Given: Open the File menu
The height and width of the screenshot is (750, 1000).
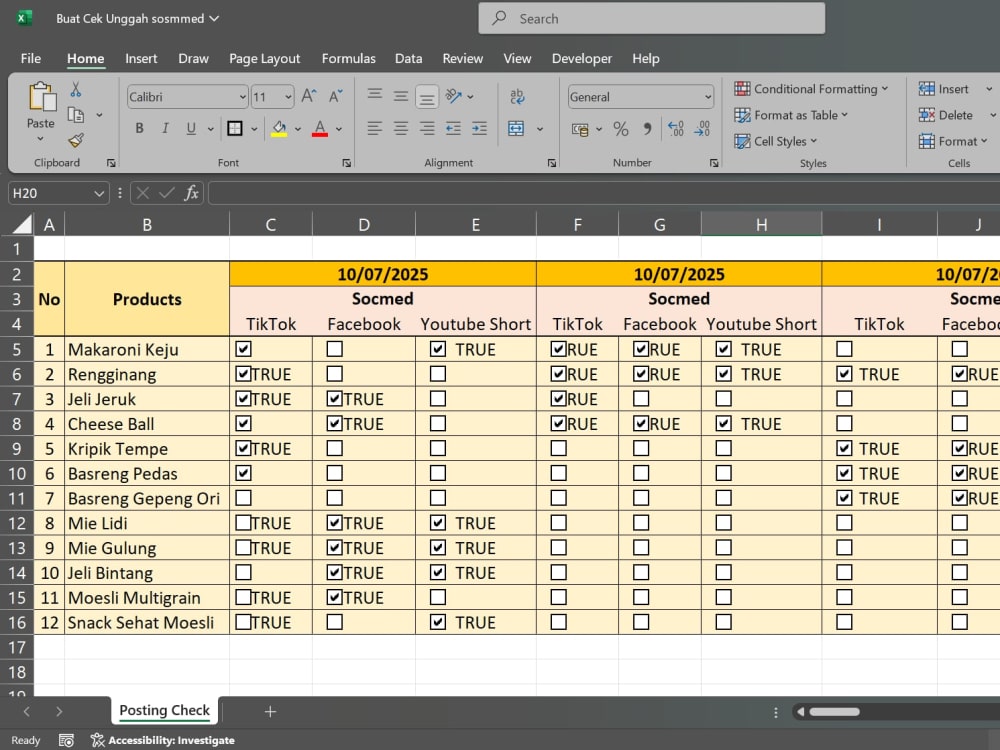Looking at the screenshot, I should (x=31, y=58).
